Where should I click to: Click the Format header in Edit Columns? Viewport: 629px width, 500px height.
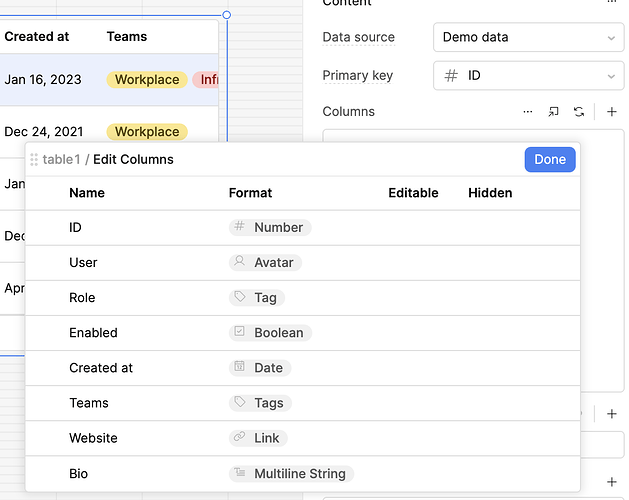(x=250, y=193)
